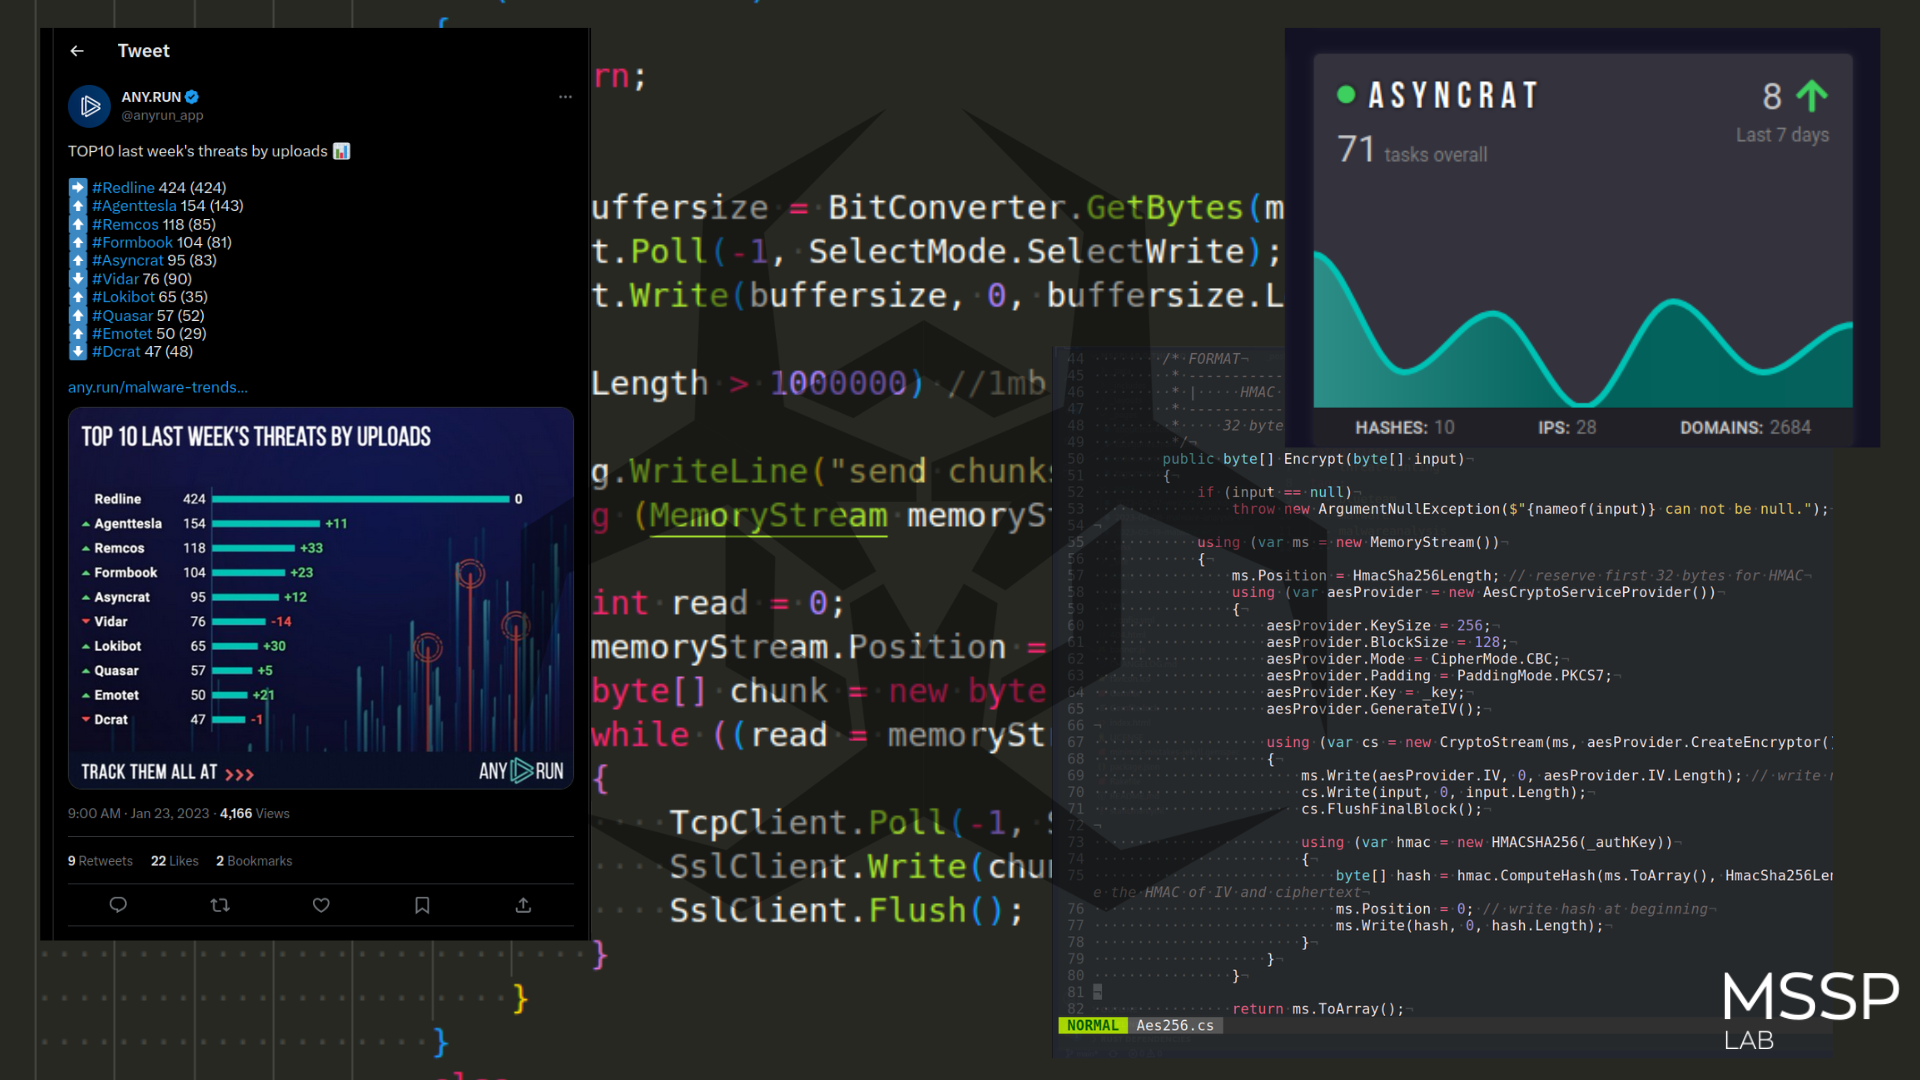
Task: Toggle like on the tweet
Action: point(321,905)
